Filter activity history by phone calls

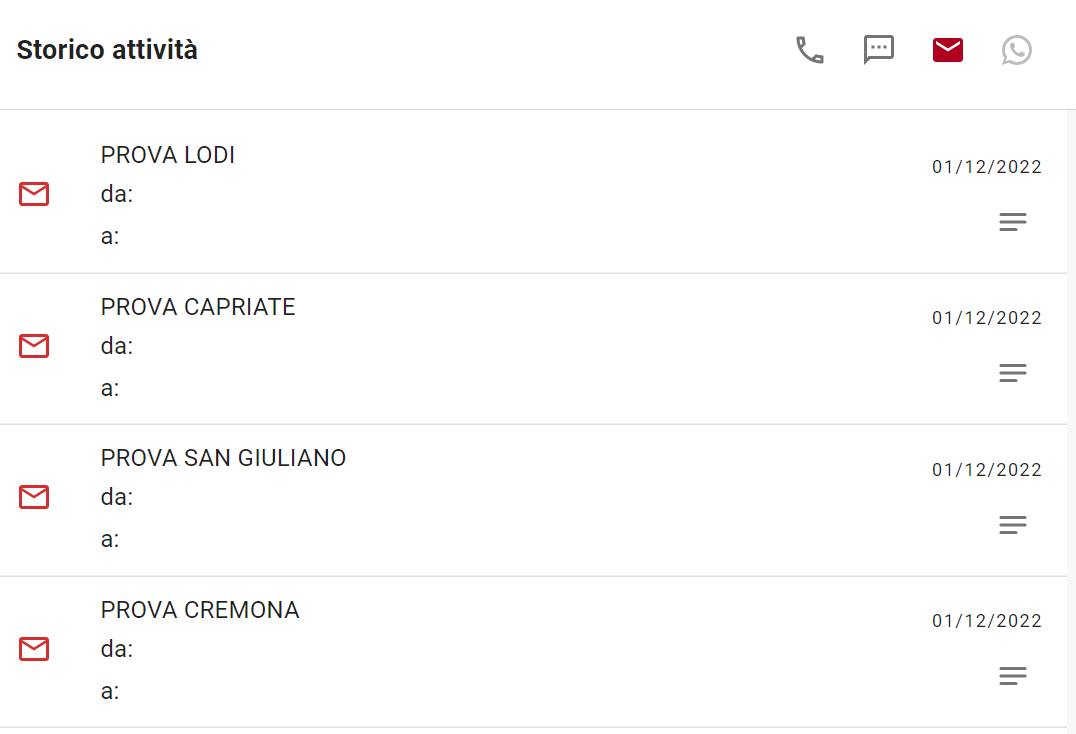click(x=809, y=50)
